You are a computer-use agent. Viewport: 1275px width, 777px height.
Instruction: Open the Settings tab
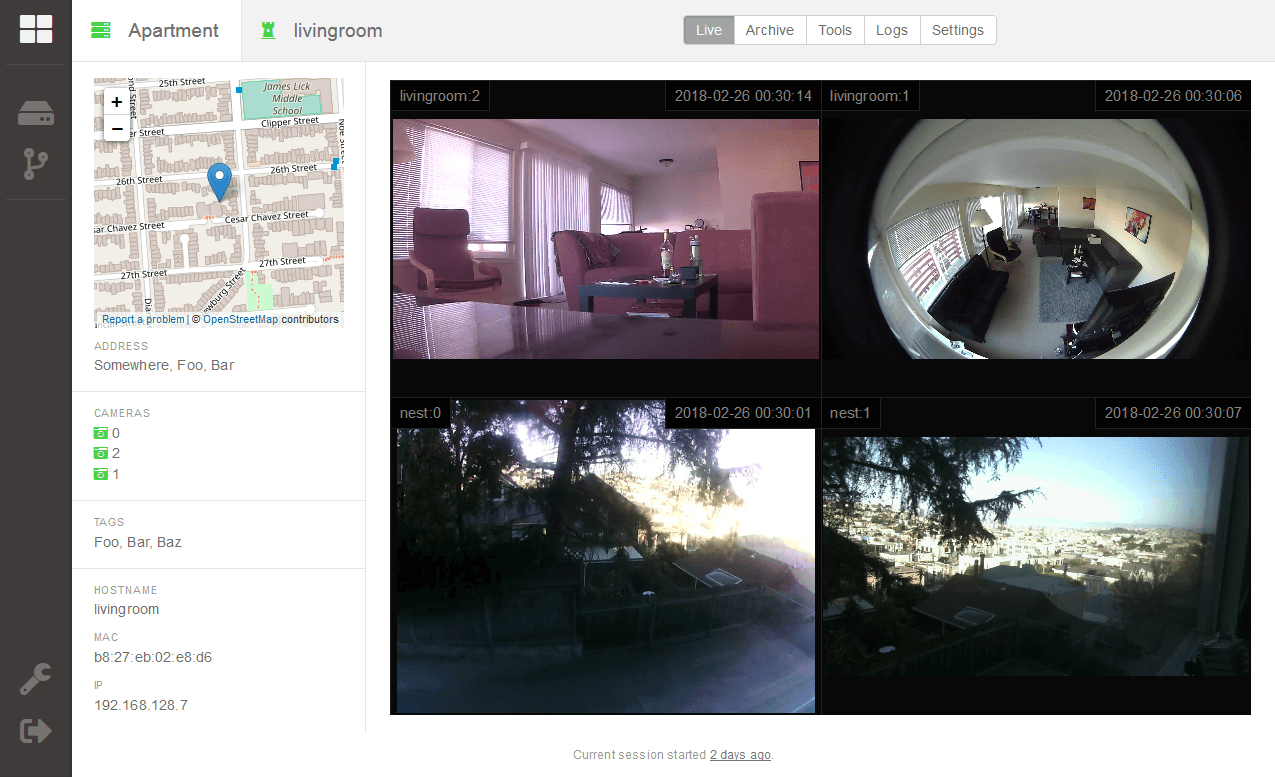[x=958, y=30]
